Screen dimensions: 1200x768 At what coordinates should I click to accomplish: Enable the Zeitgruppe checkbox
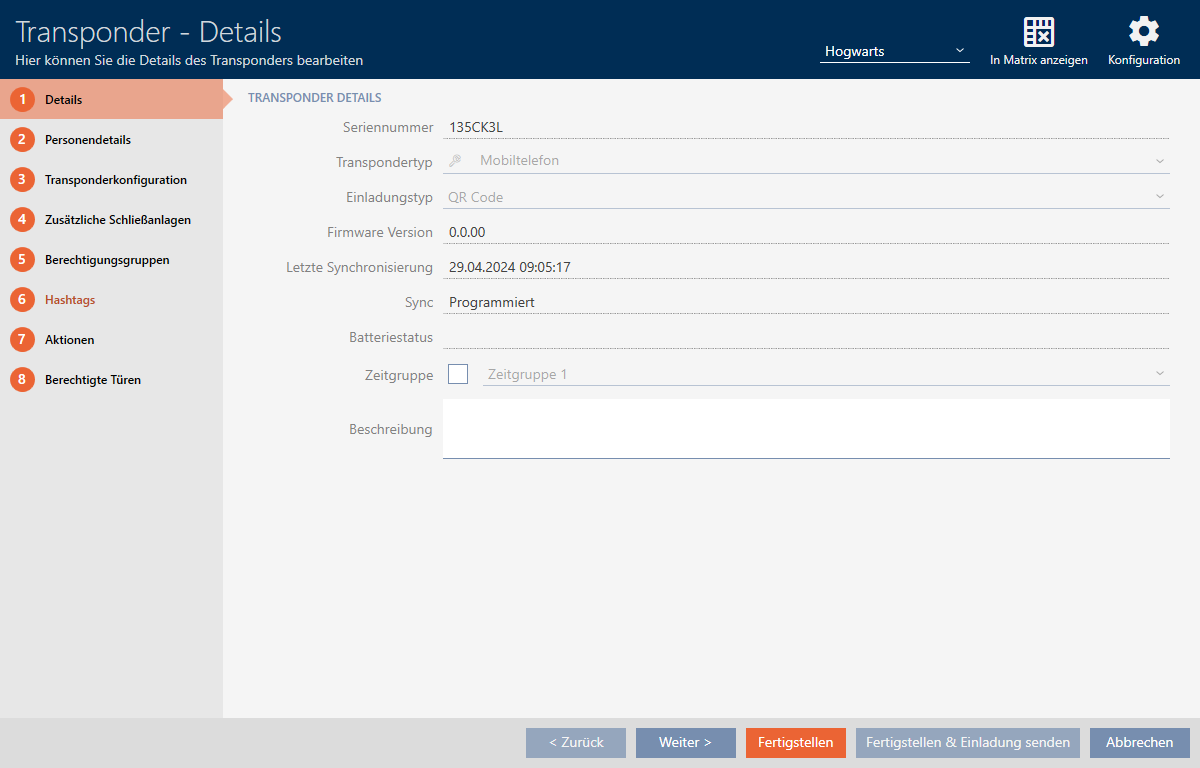tap(458, 374)
